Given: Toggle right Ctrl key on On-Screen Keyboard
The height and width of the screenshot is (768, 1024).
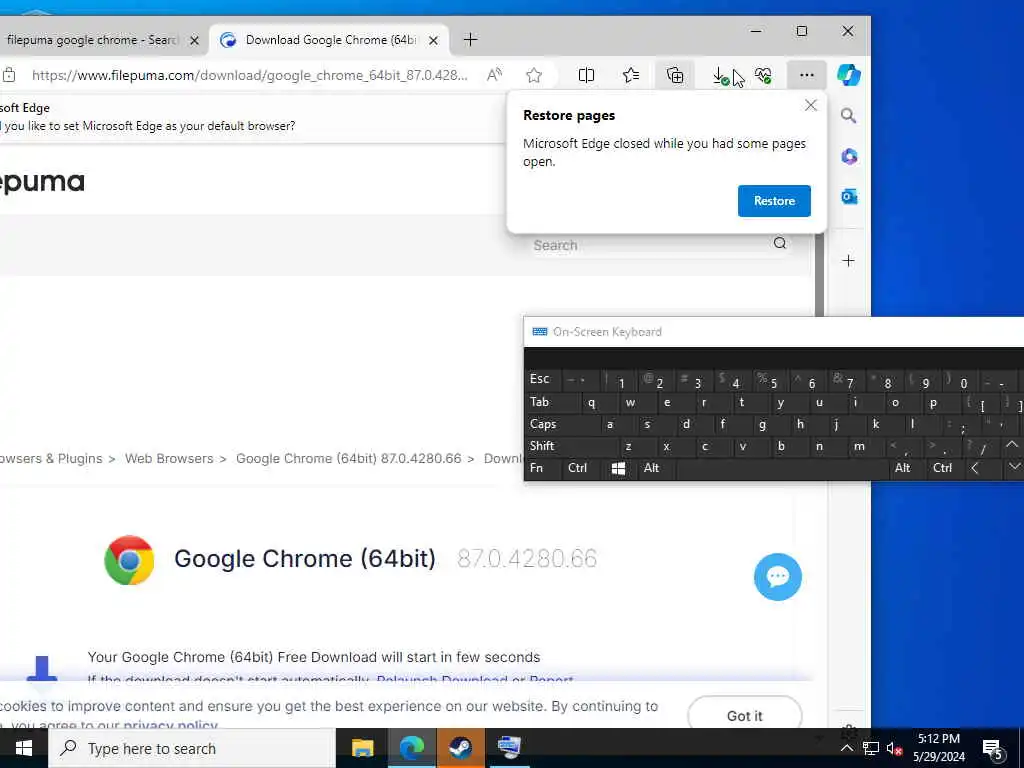Looking at the screenshot, I should pyautogui.click(x=945, y=468).
